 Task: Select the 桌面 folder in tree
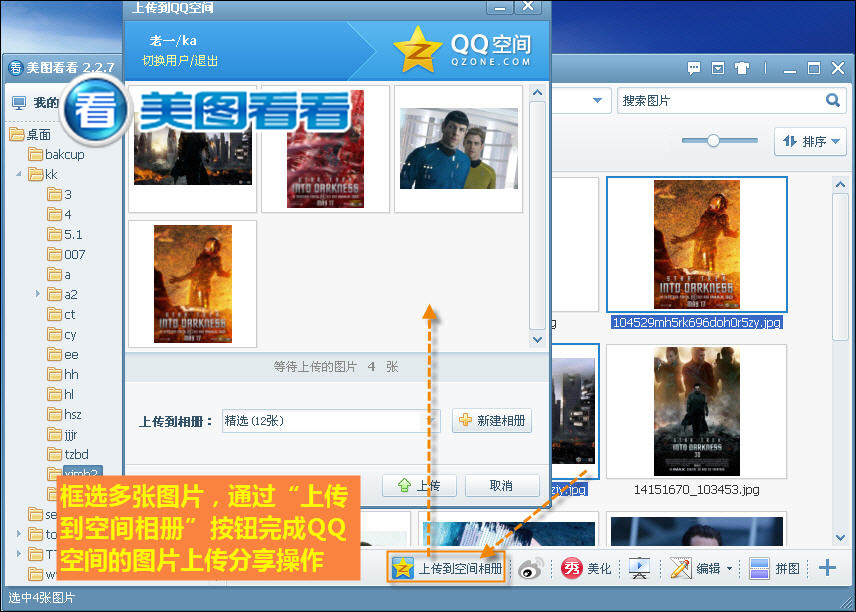click(31, 134)
